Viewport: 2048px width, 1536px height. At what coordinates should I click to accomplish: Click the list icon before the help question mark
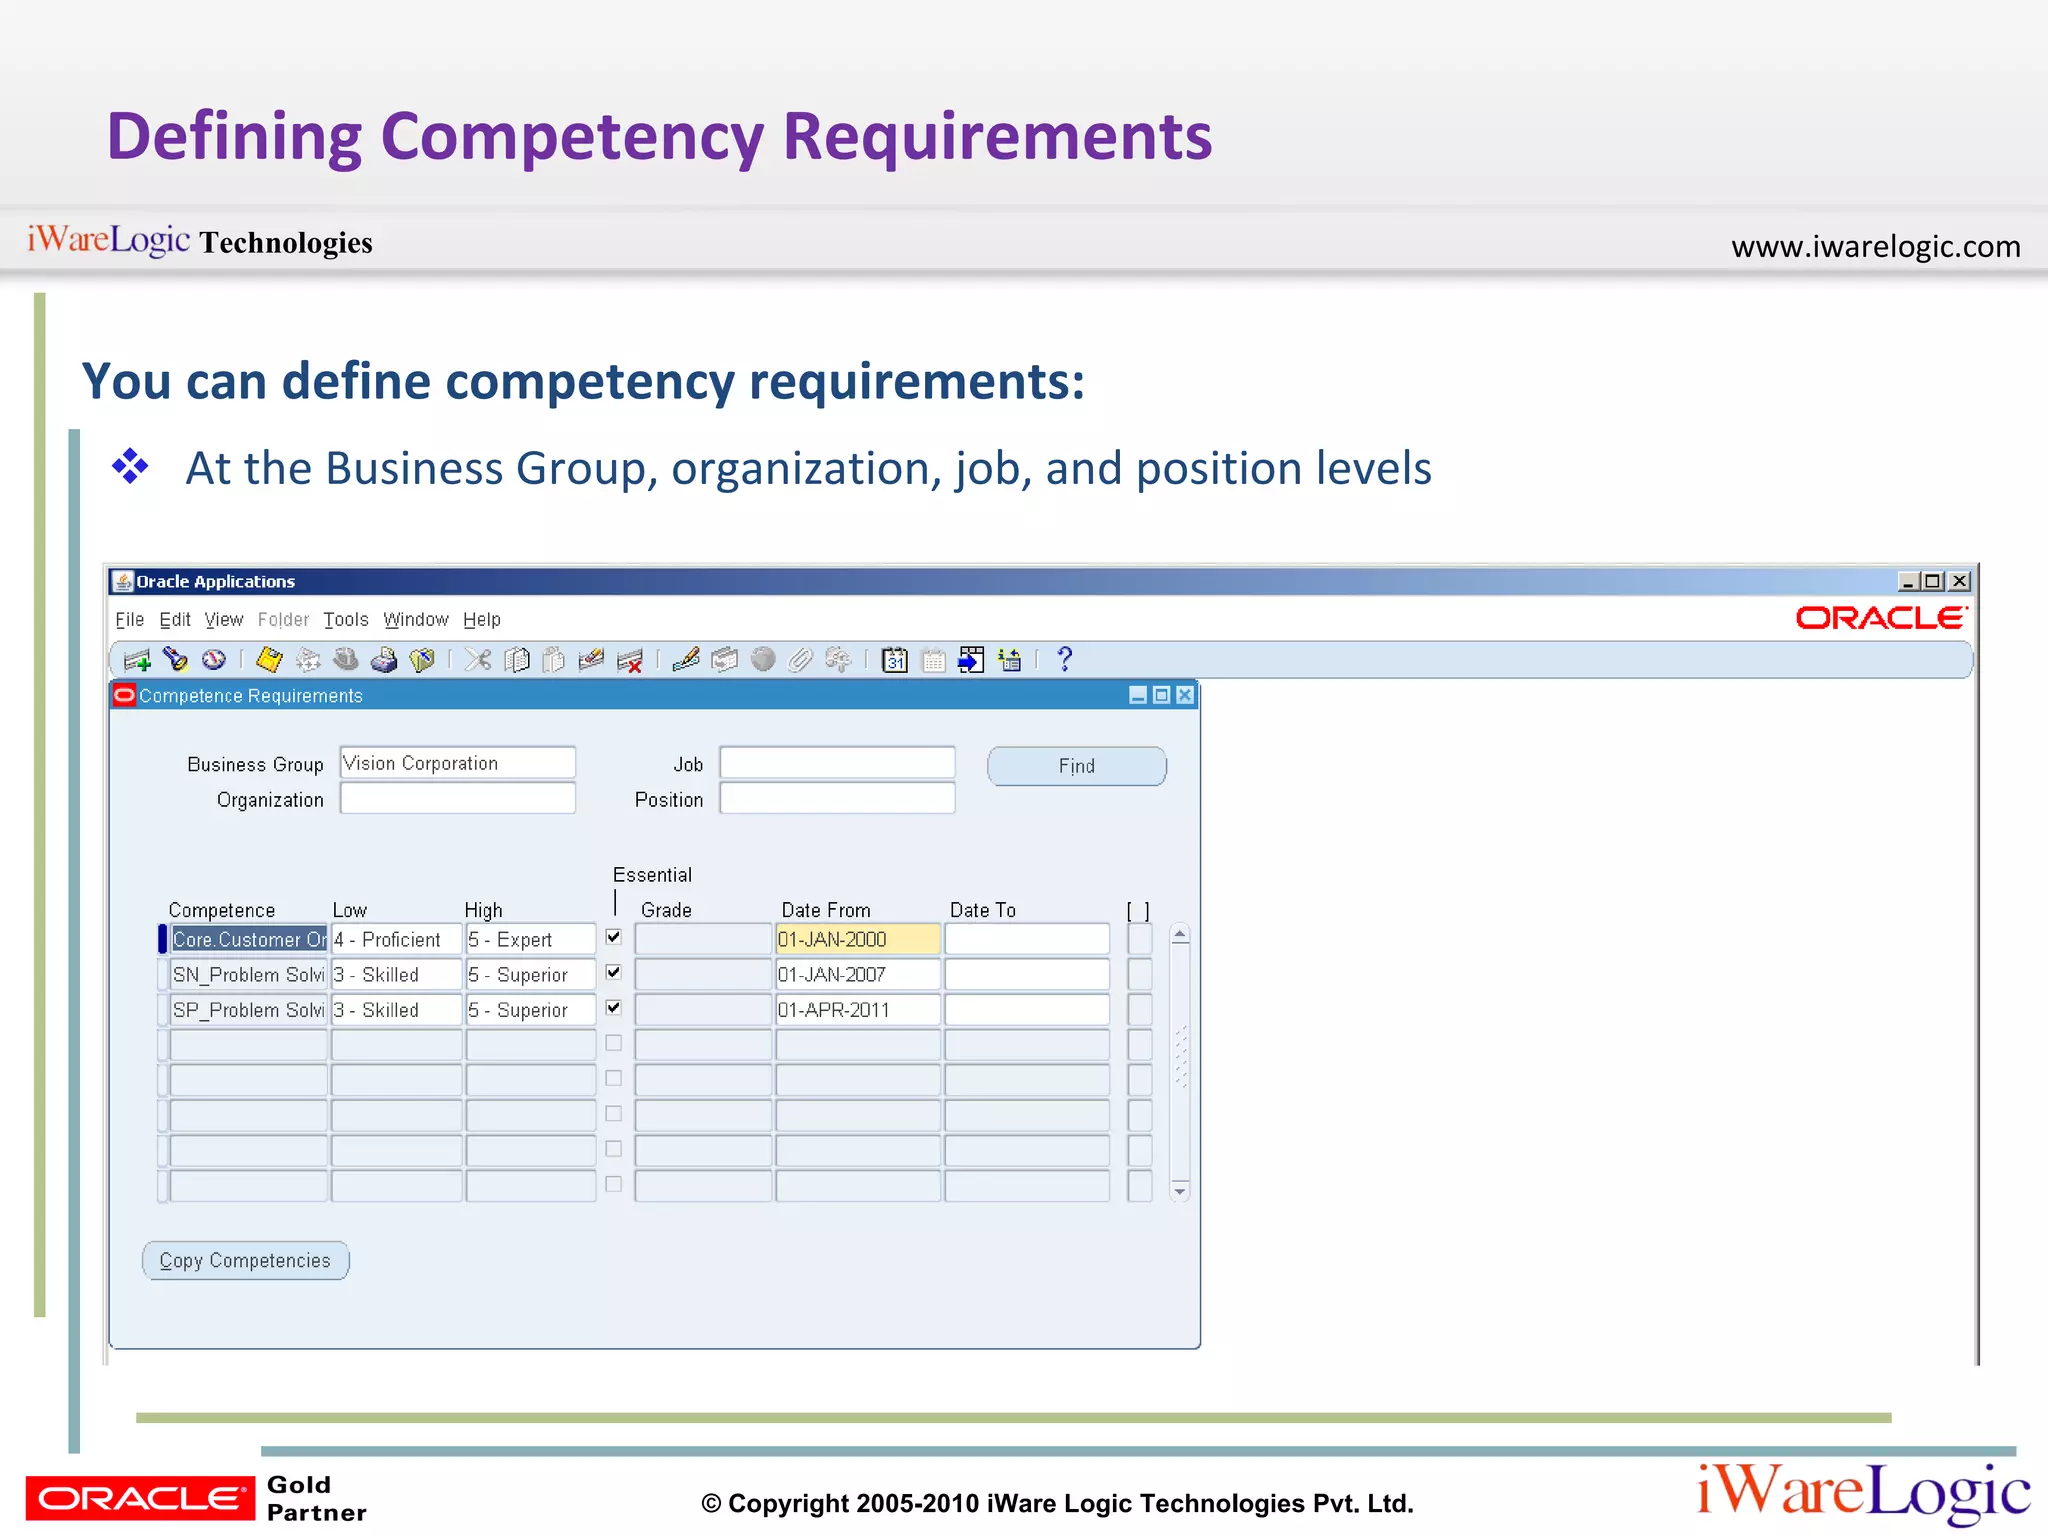point(1009,660)
